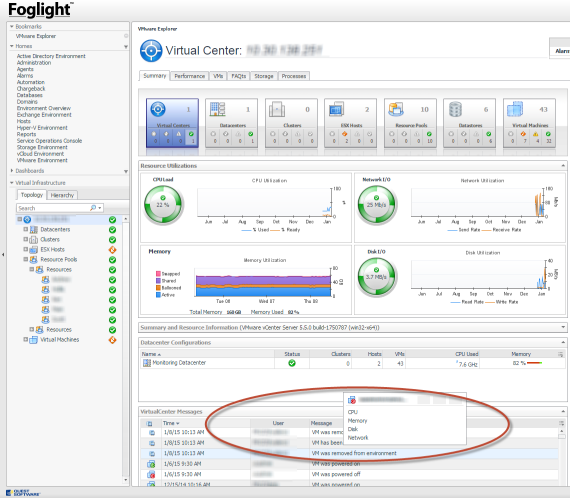The width and height of the screenshot is (570, 498).
Task: Open VMware Environment home link
Action: tap(42, 160)
